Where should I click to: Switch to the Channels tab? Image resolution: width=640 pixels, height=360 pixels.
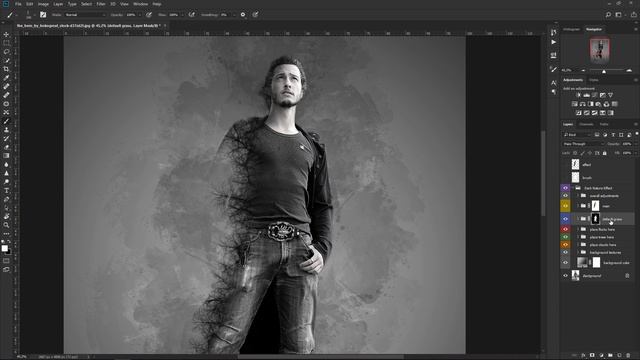click(586, 124)
